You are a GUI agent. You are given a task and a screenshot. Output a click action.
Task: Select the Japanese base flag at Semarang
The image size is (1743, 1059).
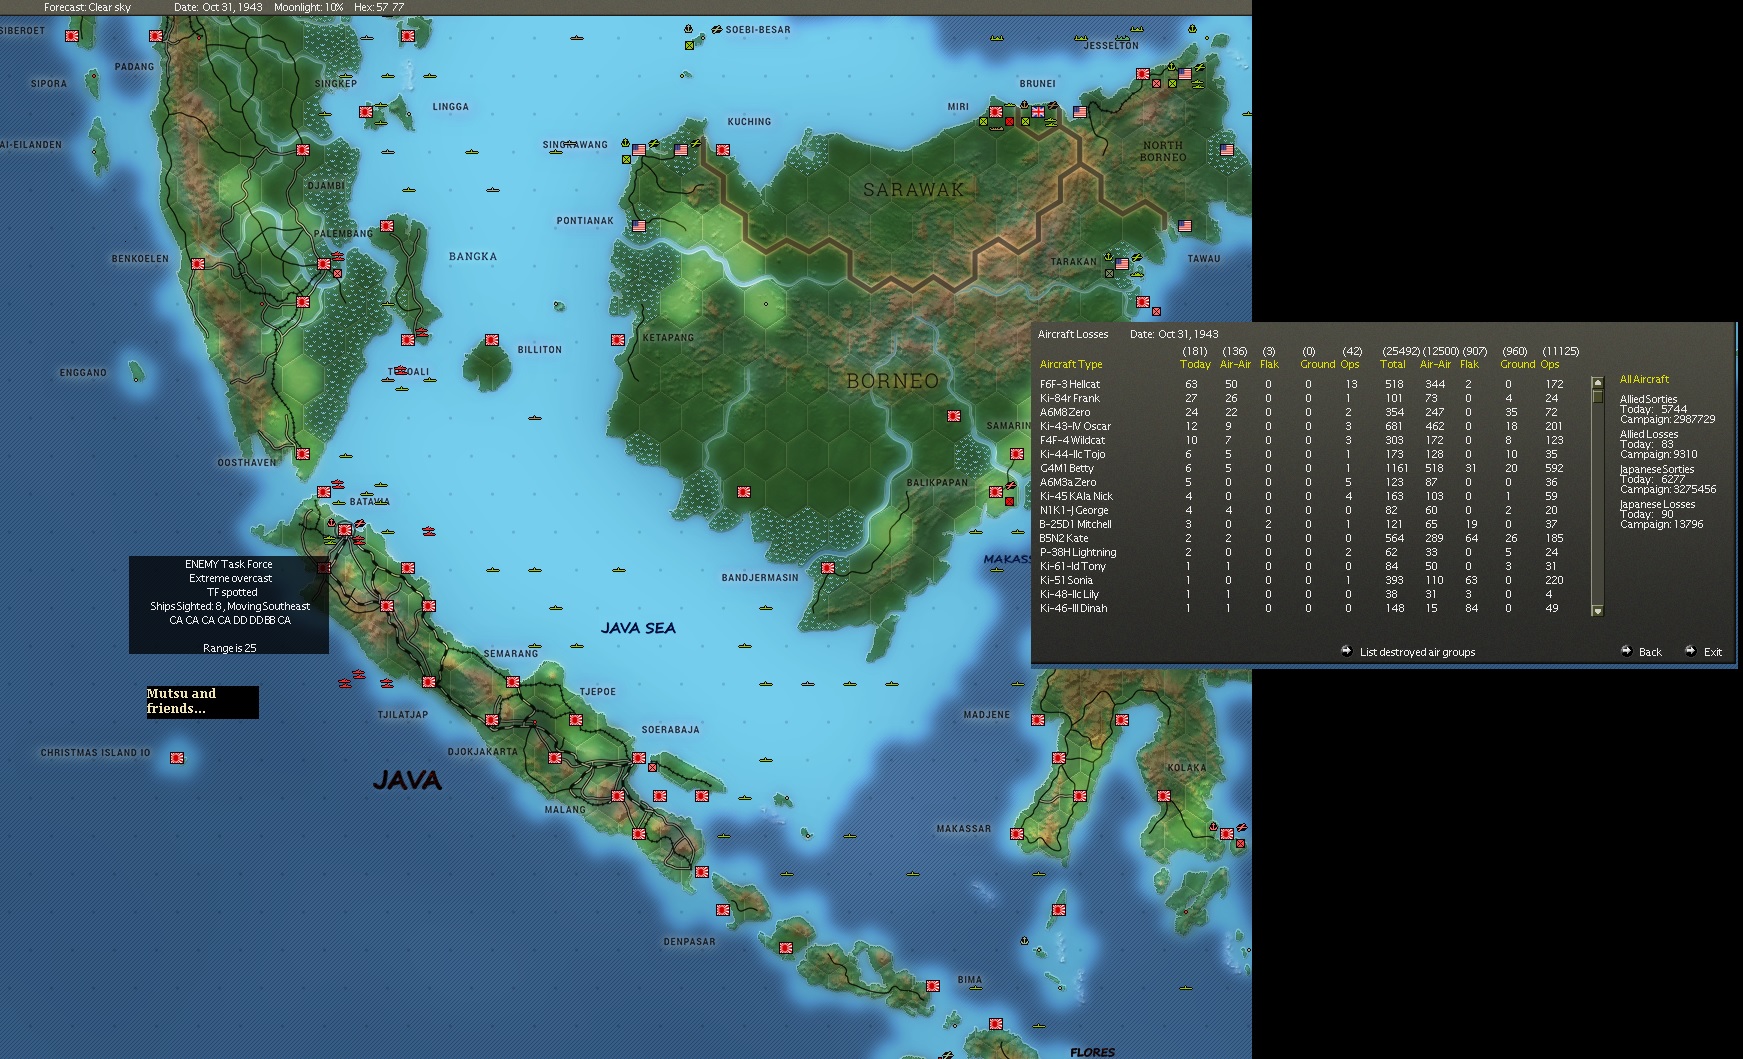click(x=513, y=682)
